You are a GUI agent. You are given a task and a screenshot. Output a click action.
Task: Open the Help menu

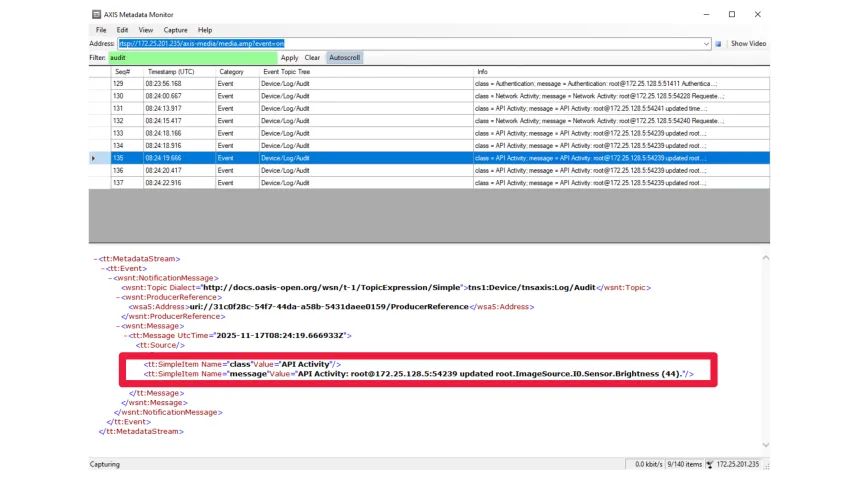coord(204,30)
